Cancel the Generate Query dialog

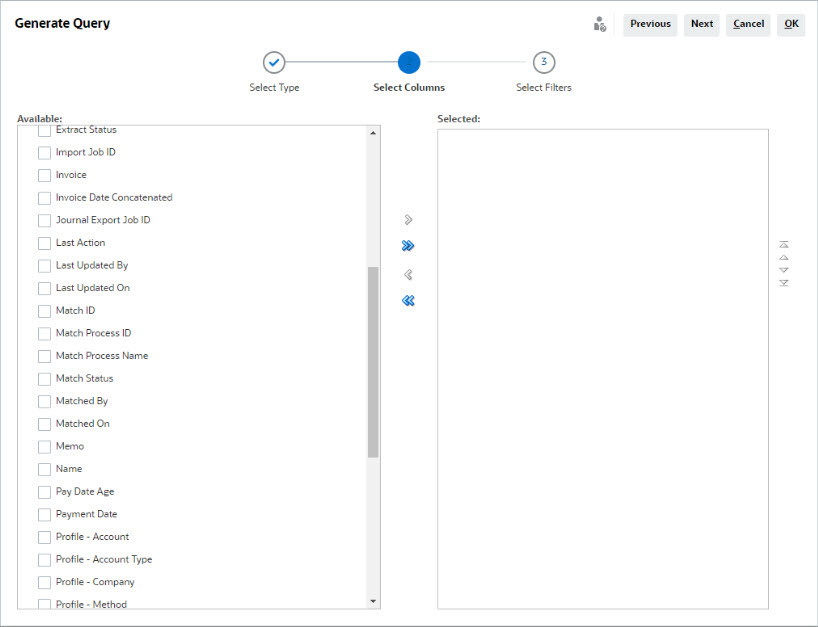coord(748,25)
